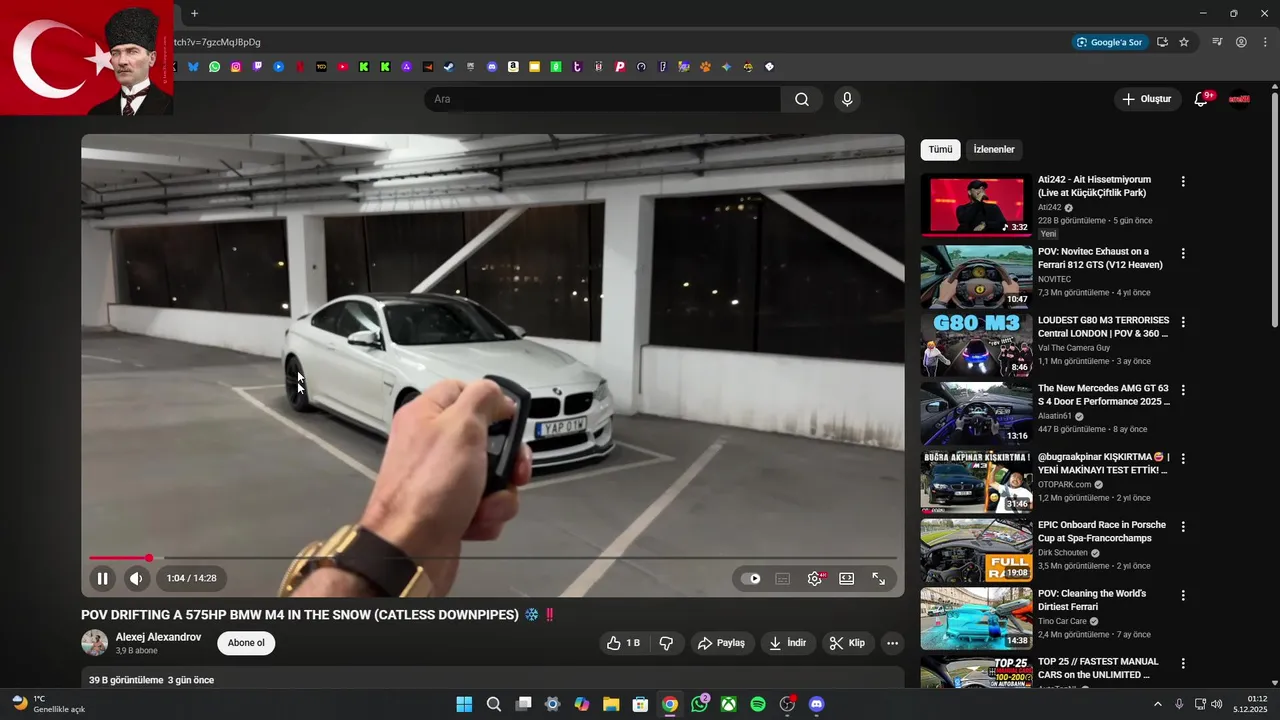Toggle subtitles button in video player
This screenshot has width=1280, height=720.
[x=783, y=578]
